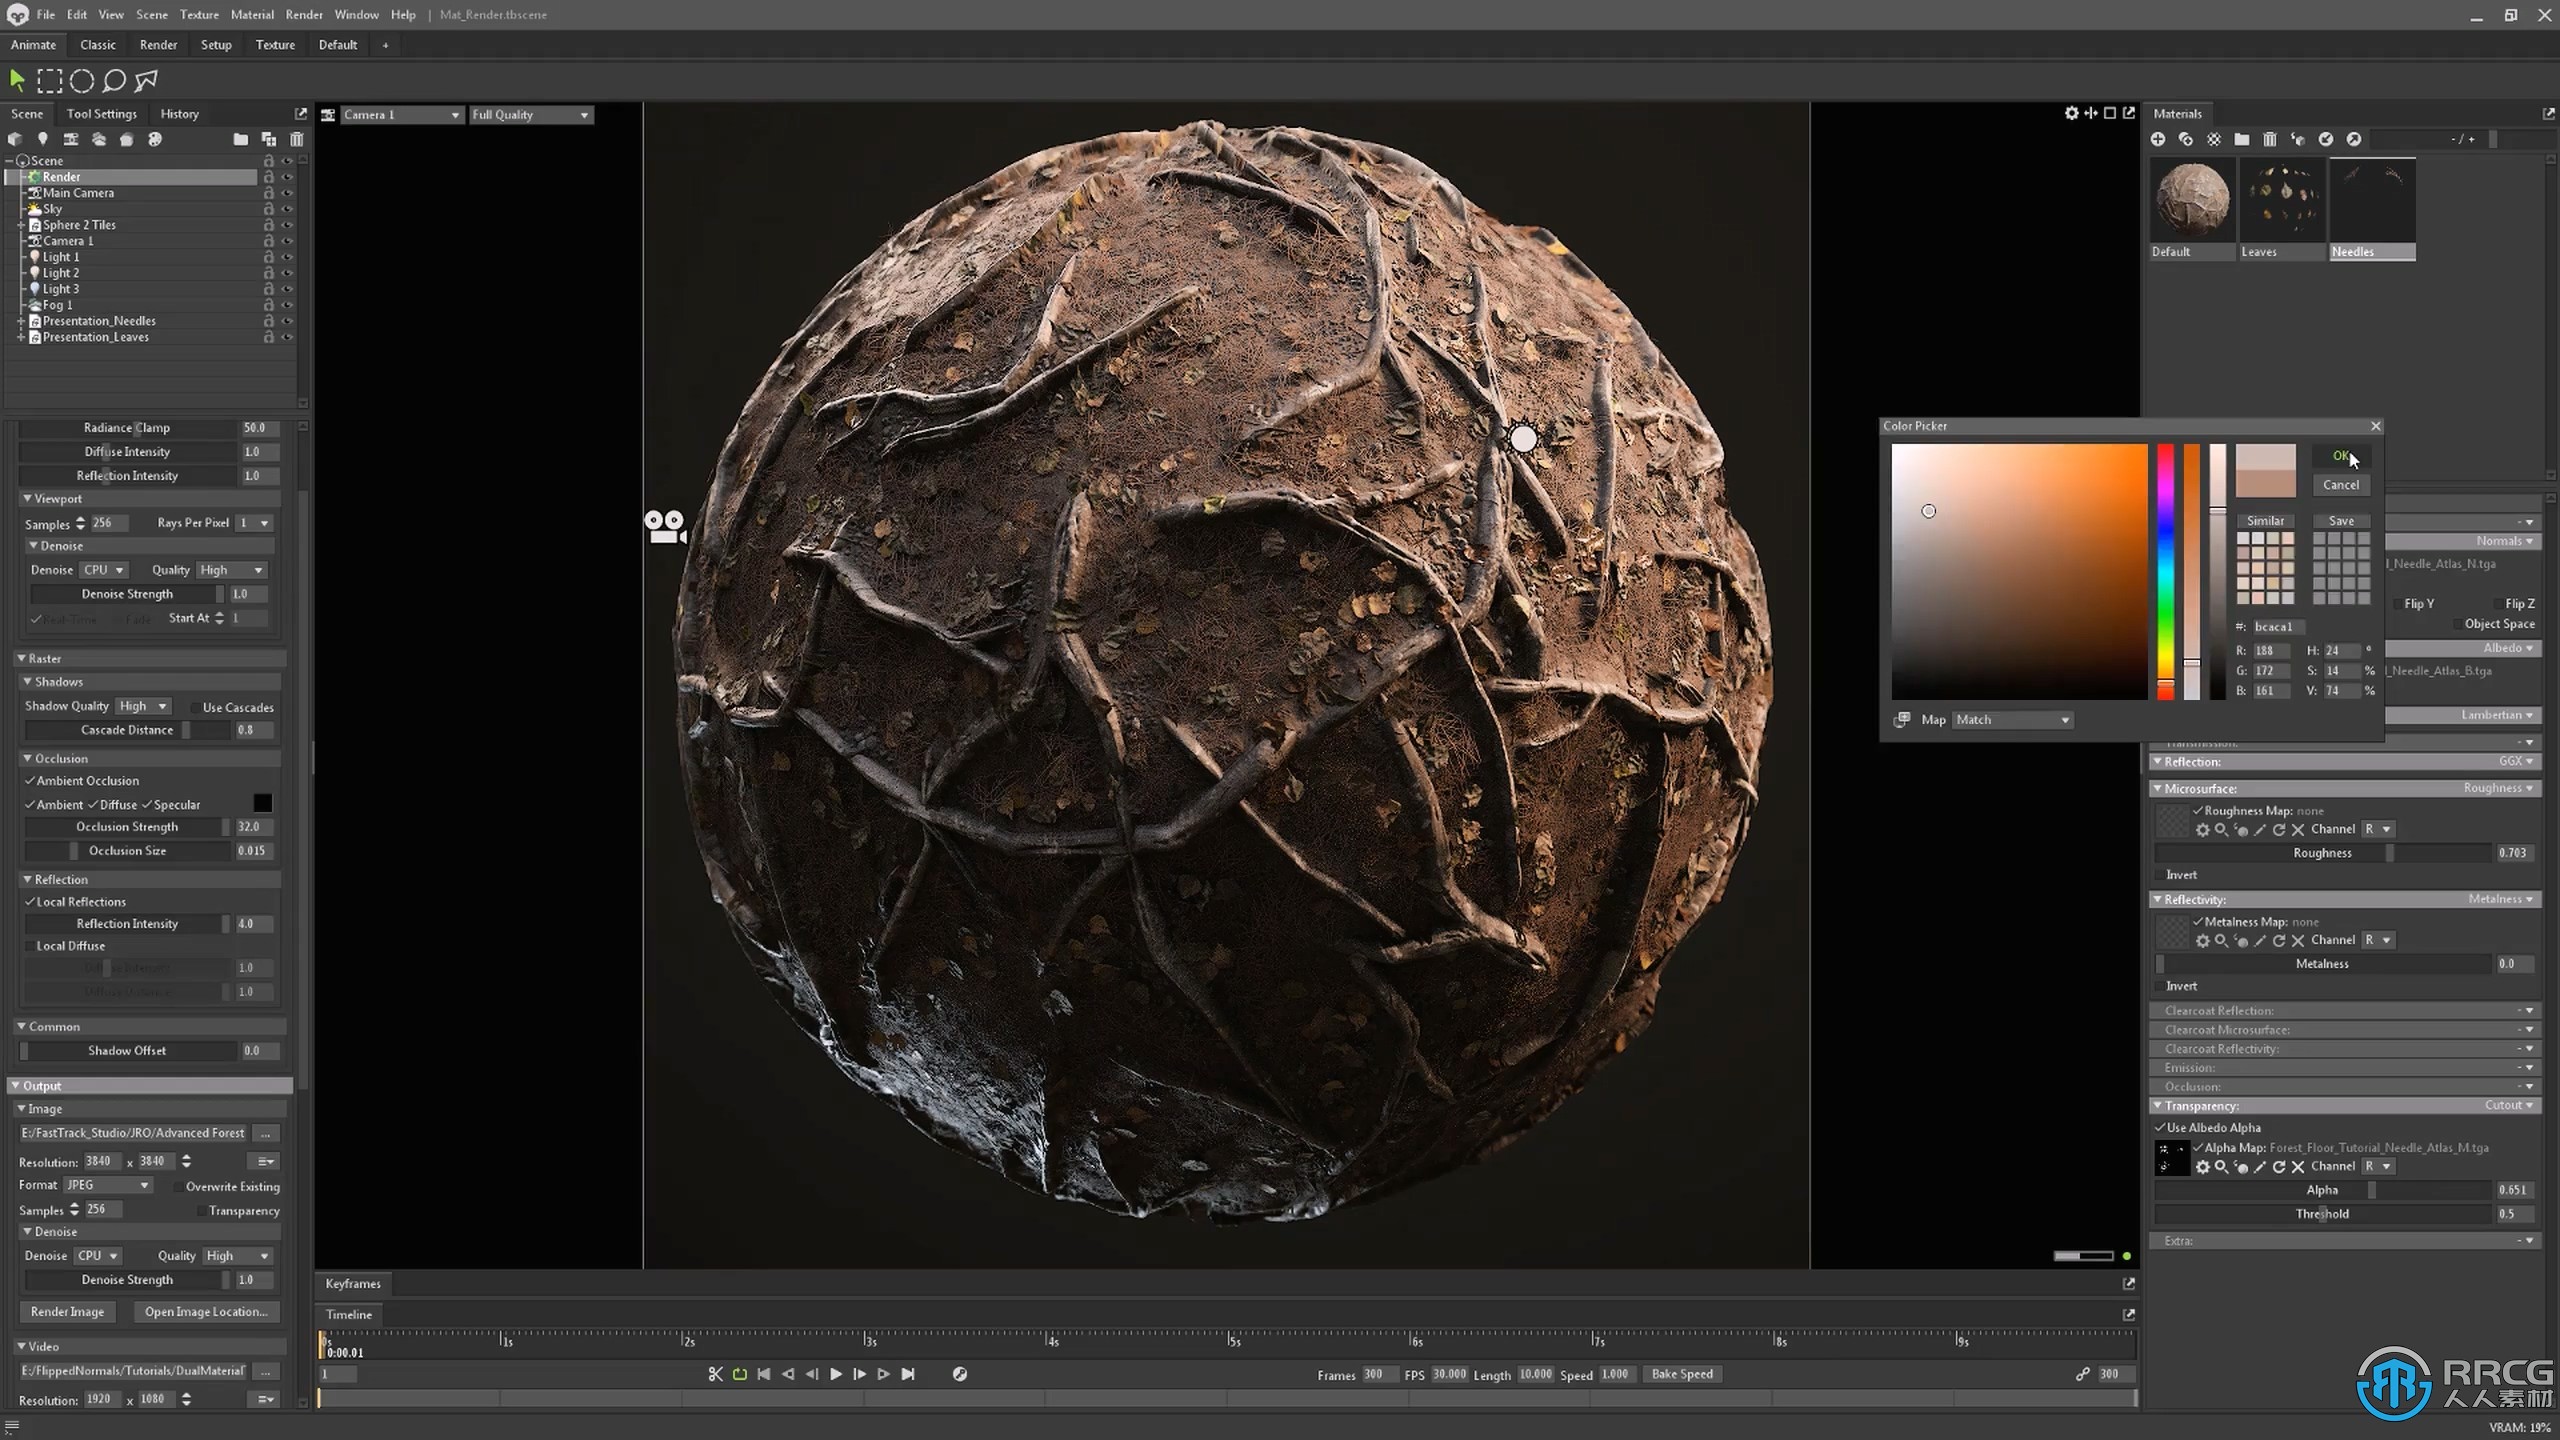Export the selected material
2560x1440 pixels.
(x=2354, y=139)
